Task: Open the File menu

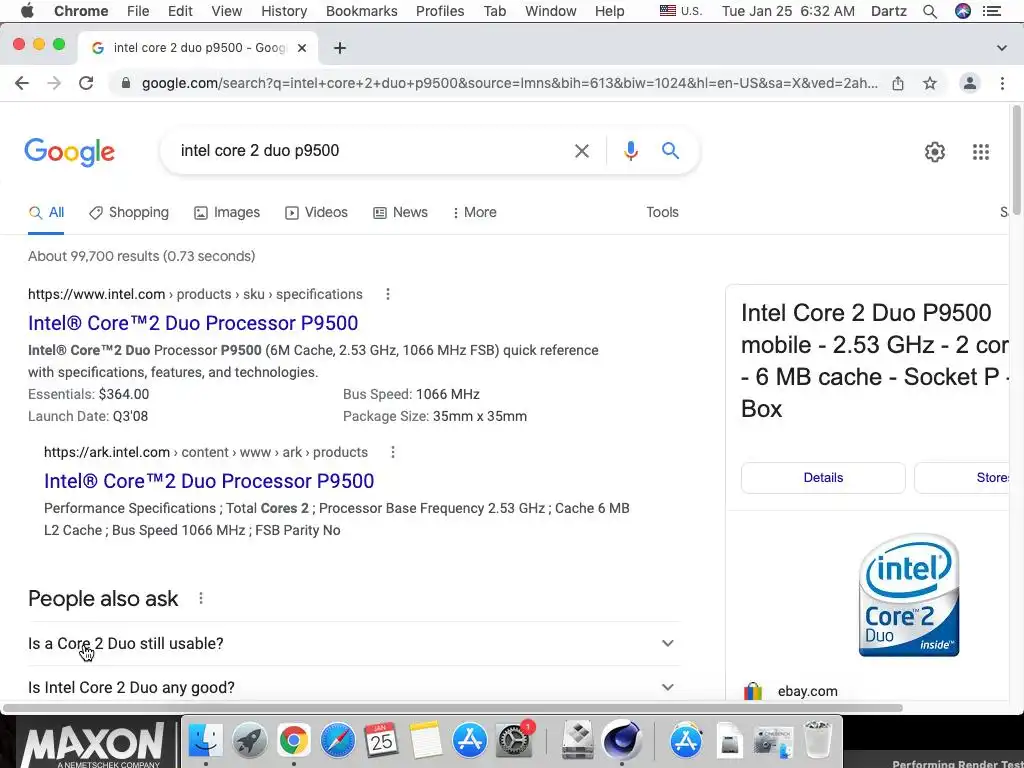Action: (x=138, y=11)
